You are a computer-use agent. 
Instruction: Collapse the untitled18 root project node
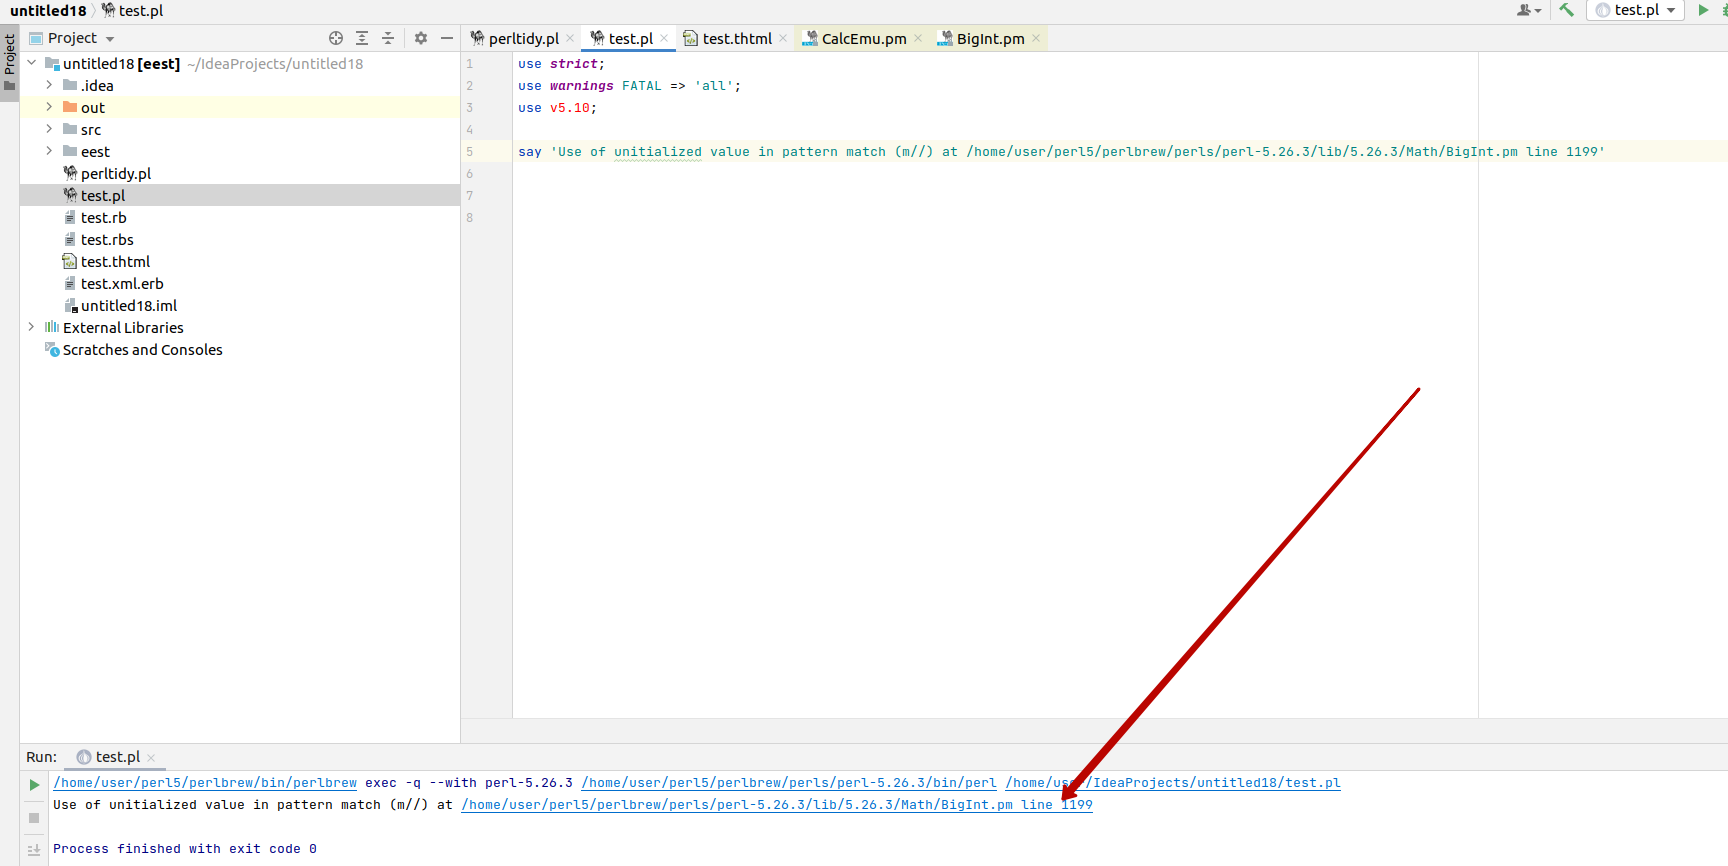click(x=31, y=63)
